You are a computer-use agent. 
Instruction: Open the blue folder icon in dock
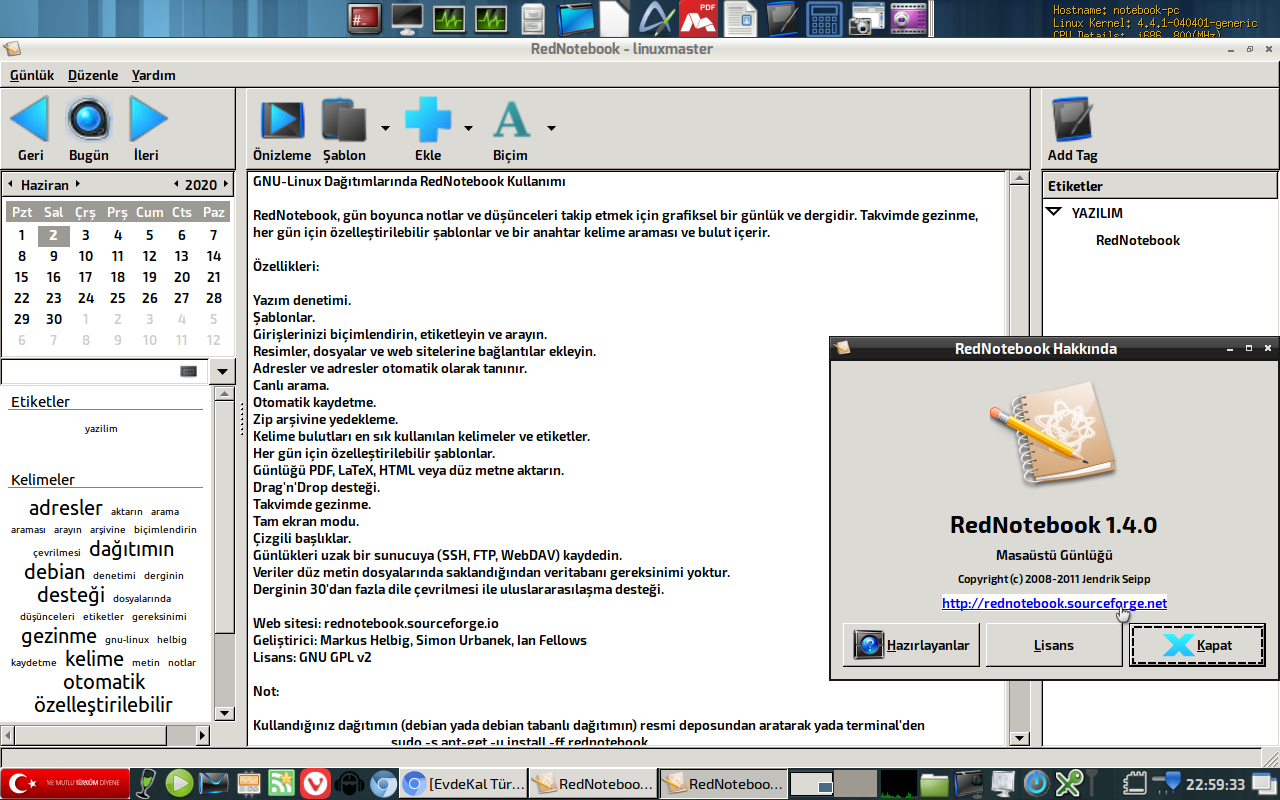tap(575, 18)
